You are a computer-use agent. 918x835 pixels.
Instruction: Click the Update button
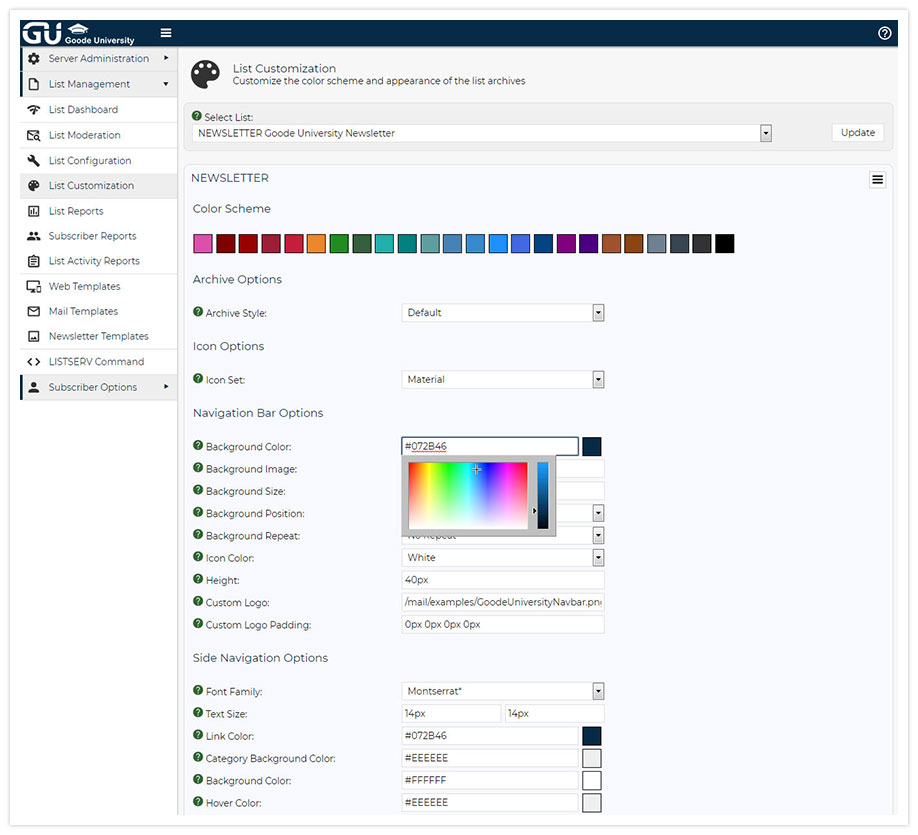click(x=857, y=132)
